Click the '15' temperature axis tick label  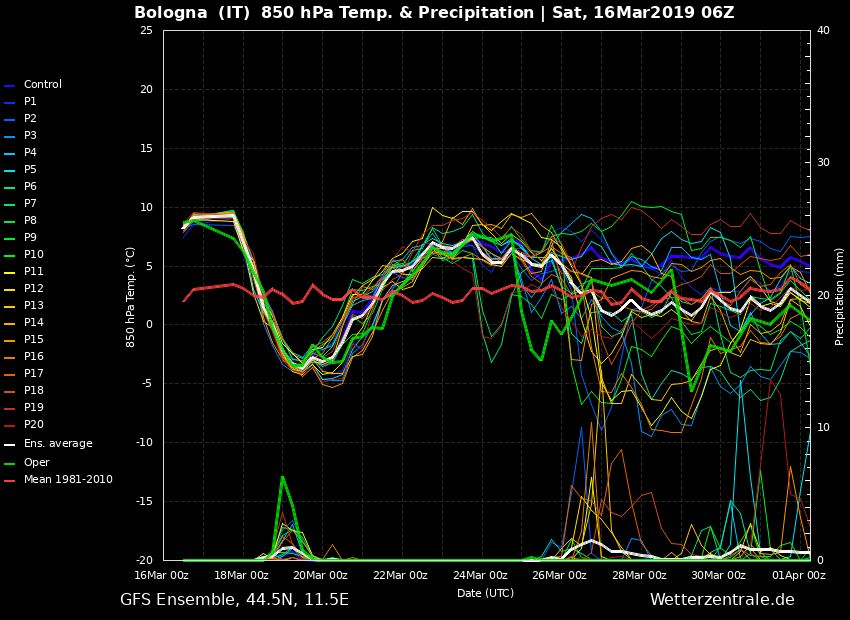[x=146, y=148]
